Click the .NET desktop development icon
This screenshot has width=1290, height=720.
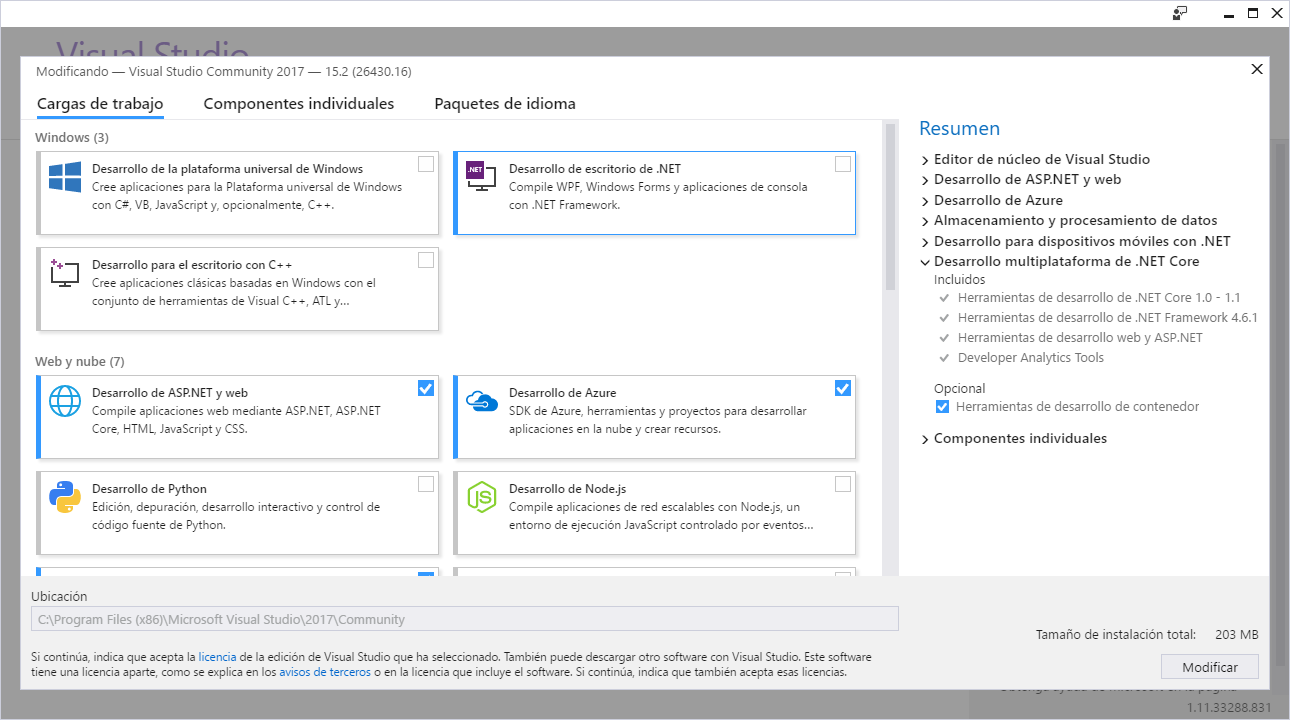tap(481, 177)
